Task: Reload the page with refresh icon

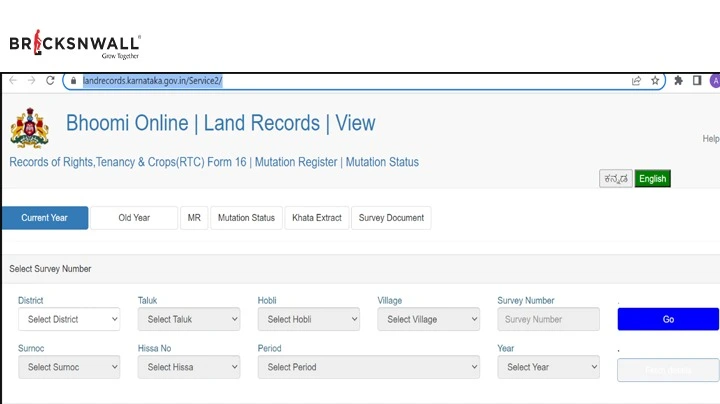Action: coord(50,81)
